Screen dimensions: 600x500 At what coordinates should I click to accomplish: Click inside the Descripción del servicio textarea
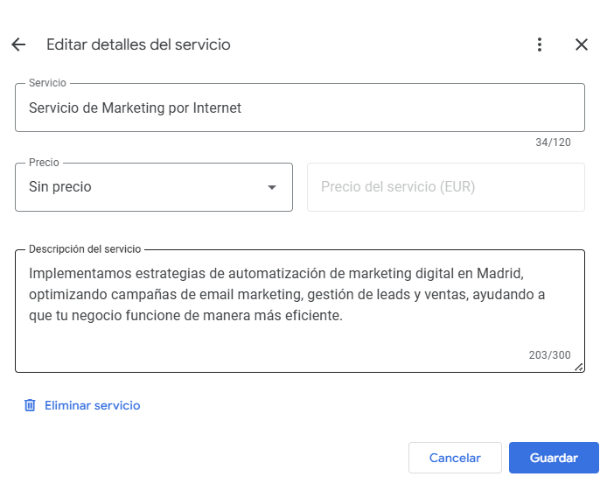pos(300,311)
